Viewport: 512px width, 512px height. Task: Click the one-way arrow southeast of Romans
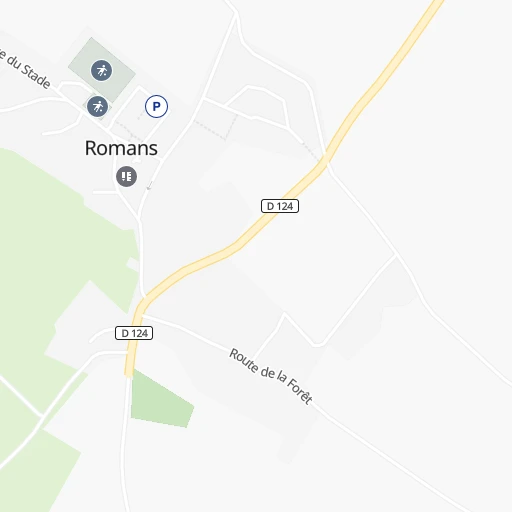[x=150, y=186]
